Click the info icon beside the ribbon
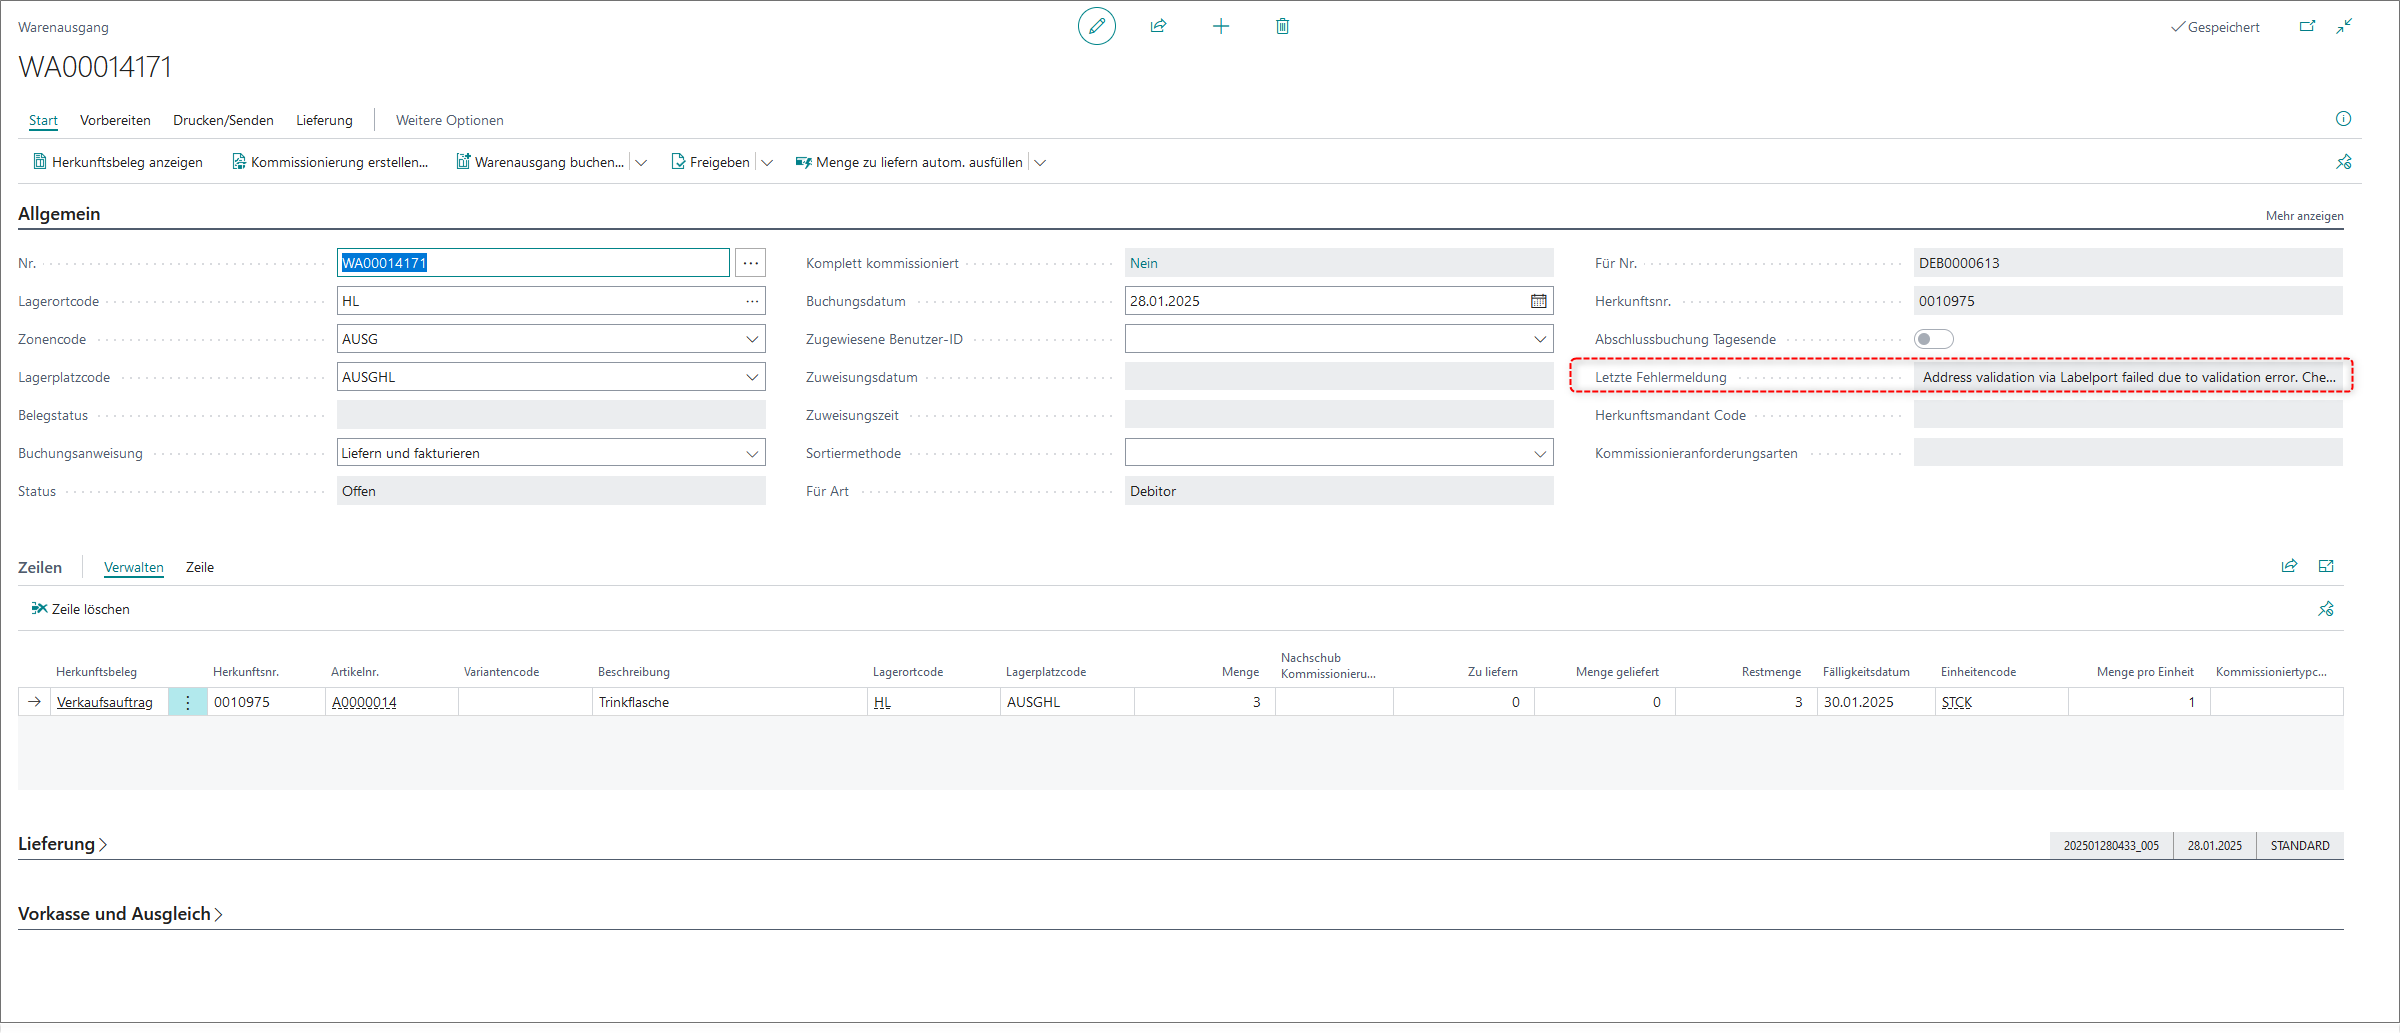The width and height of the screenshot is (2400, 1033). 2343,119
